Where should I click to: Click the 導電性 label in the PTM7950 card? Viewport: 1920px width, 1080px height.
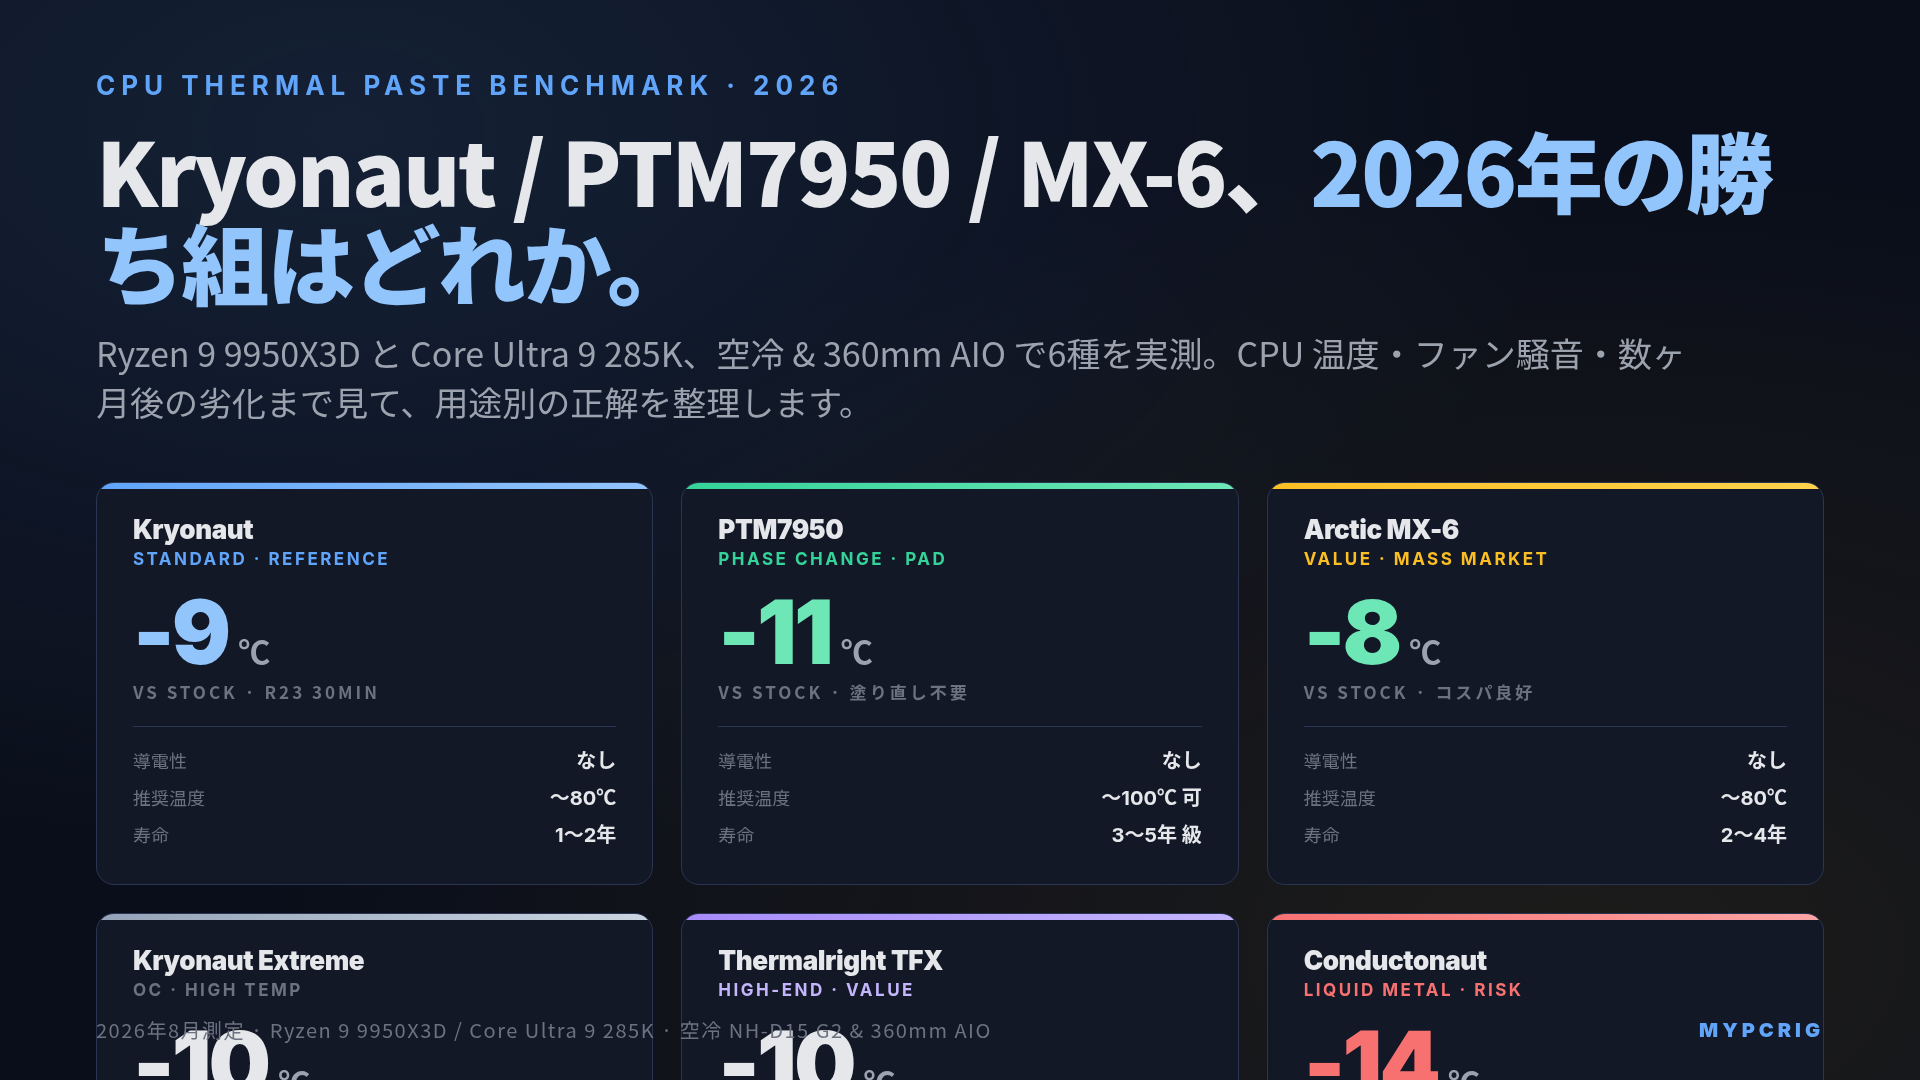[745, 762]
